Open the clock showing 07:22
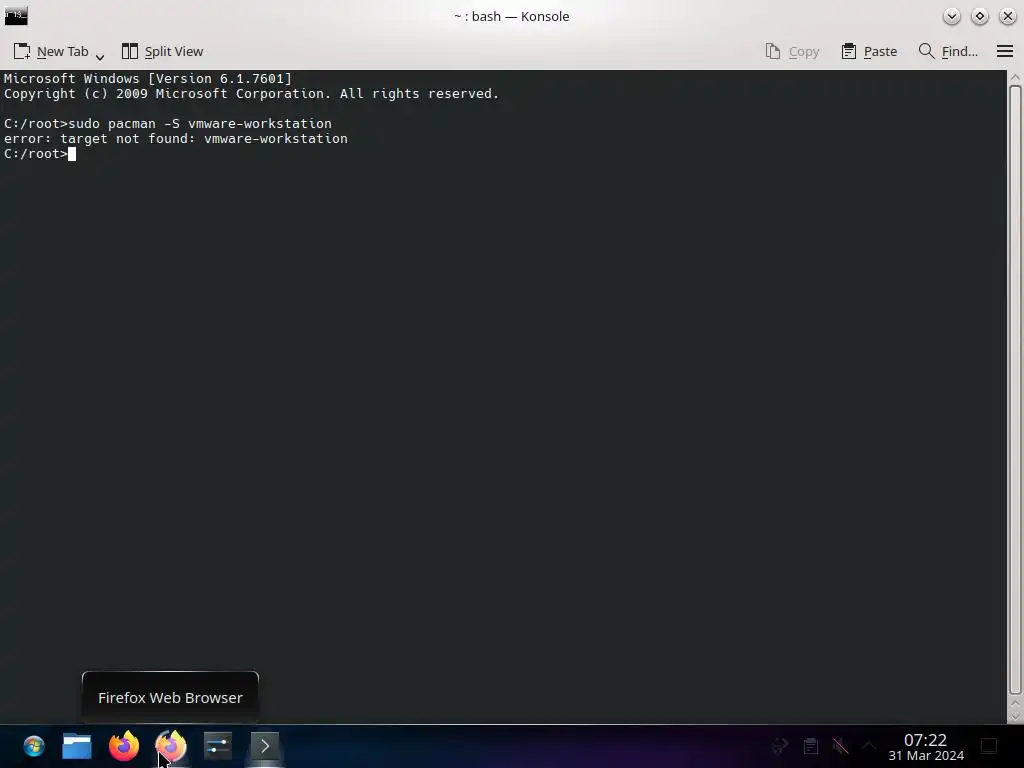This screenshot has height=768, width=1024. point(925,747)
